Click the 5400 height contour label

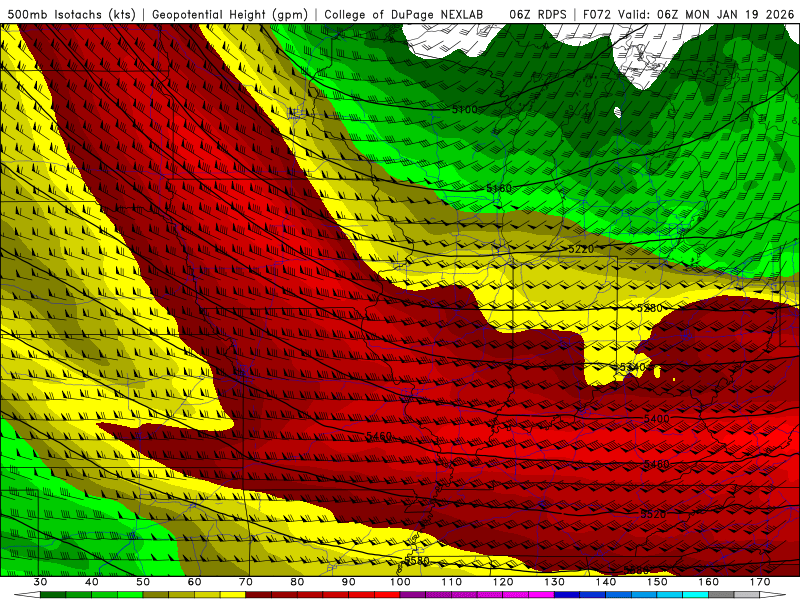657,419
